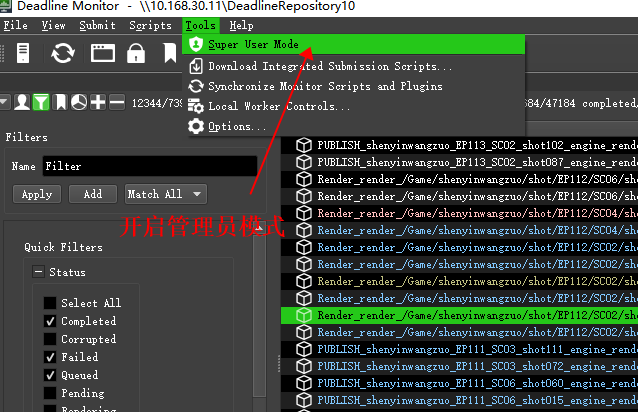This screenshot has height=412, width=638.
Task: Check the Select All status checkbox
Action: coord(50,303)
